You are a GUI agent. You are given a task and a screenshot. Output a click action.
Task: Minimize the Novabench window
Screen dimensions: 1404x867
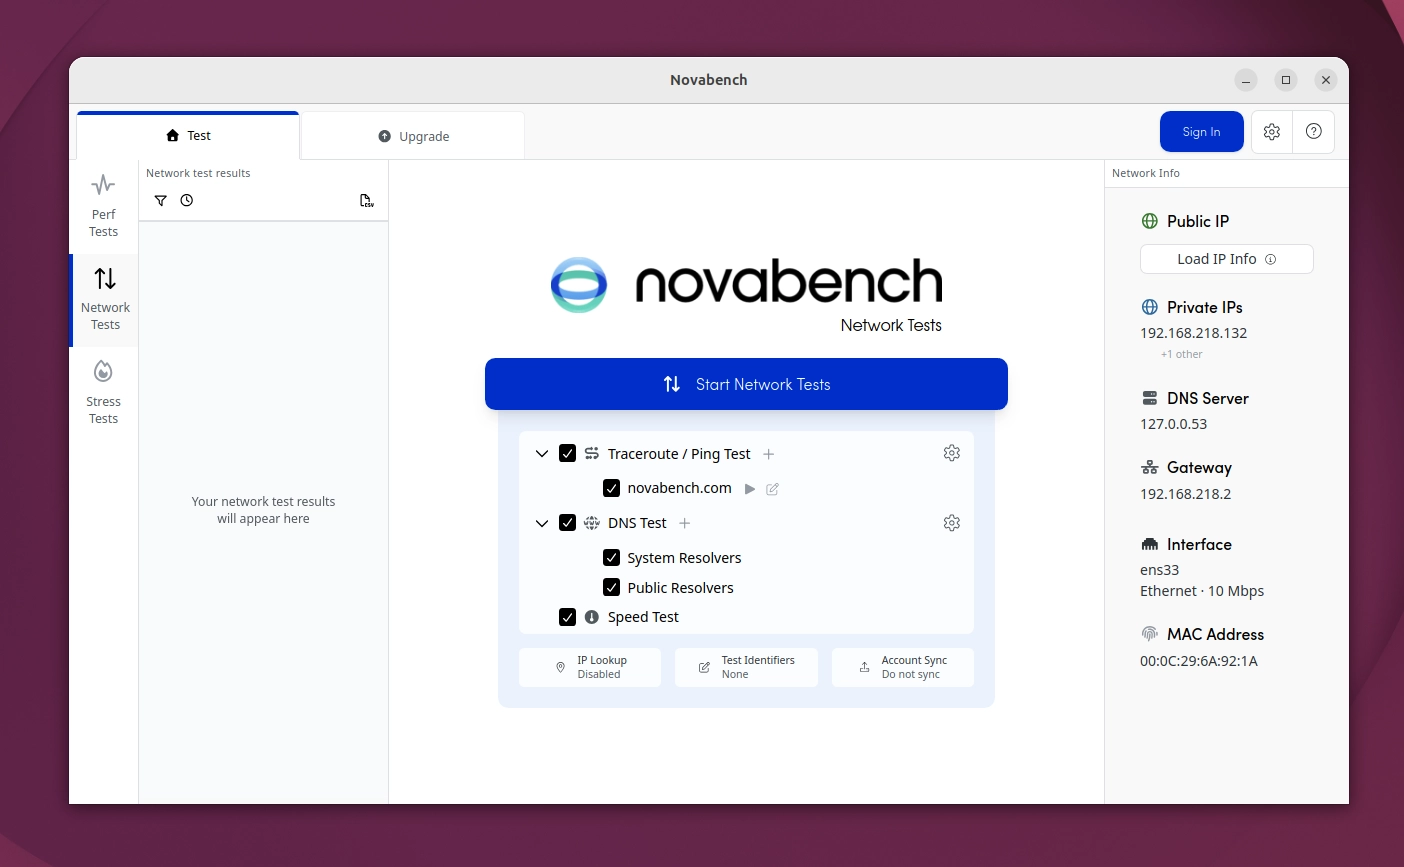point(1246,80)
